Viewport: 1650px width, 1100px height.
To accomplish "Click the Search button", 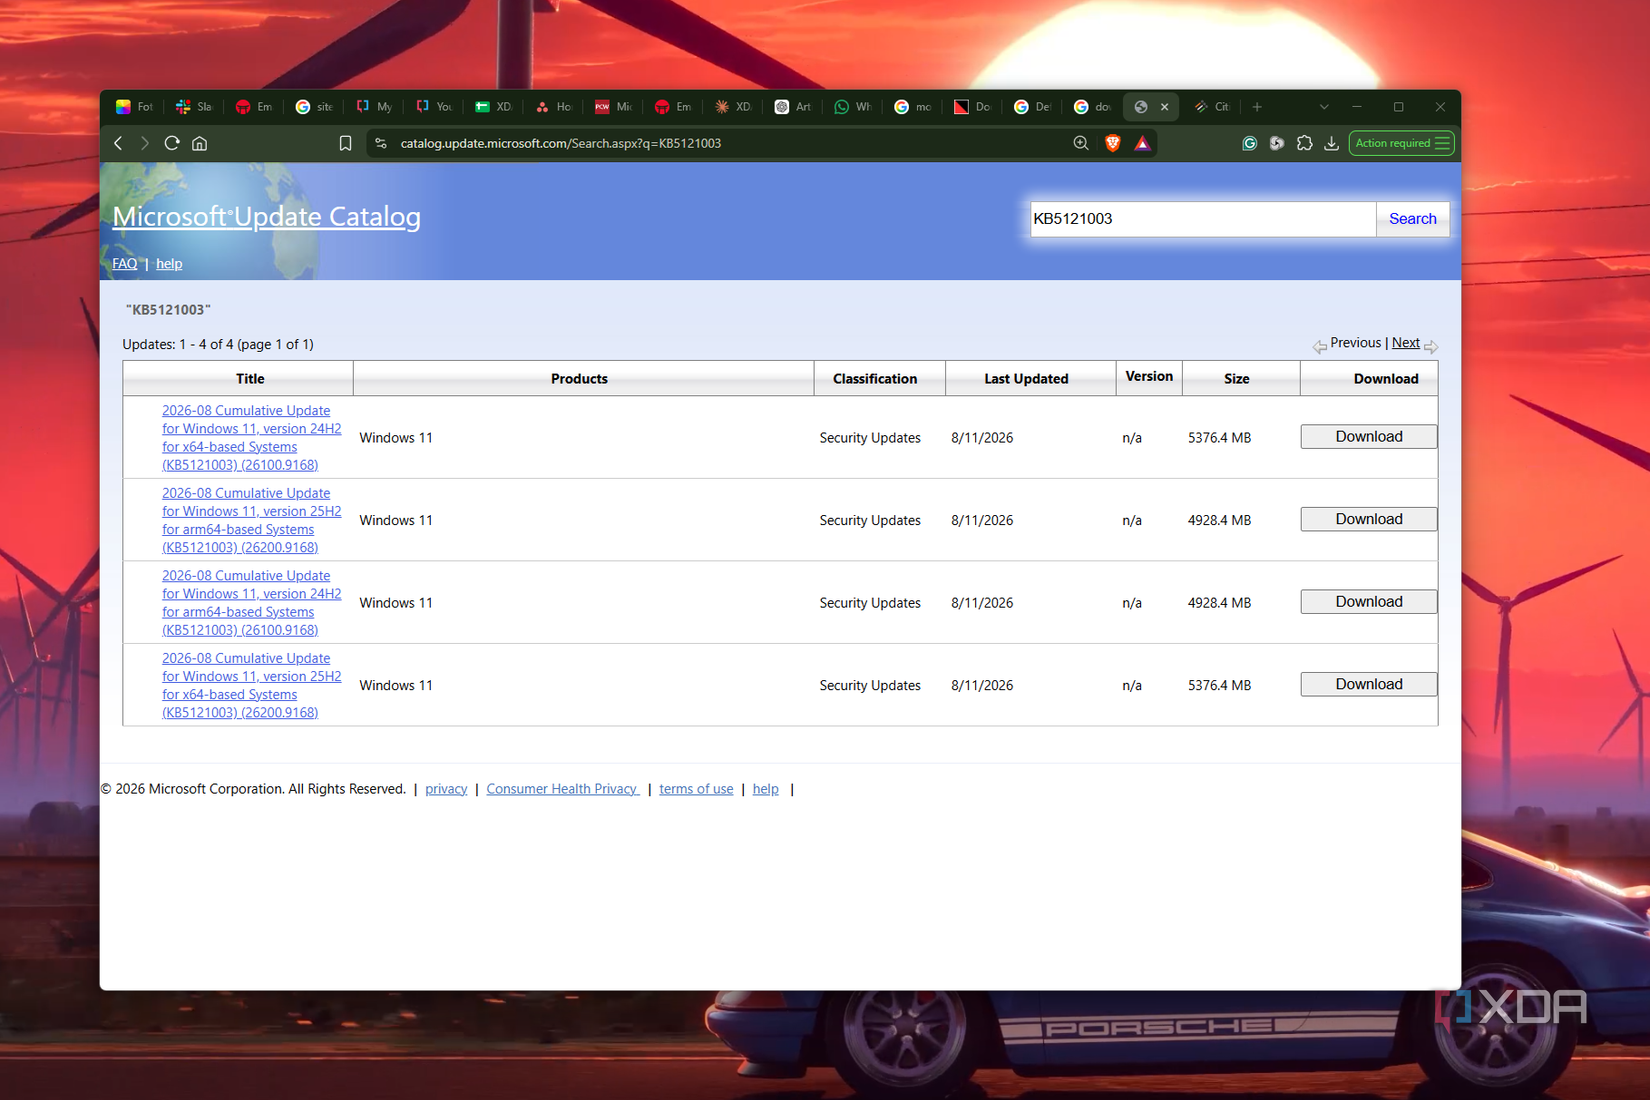I will [1412, 219].
